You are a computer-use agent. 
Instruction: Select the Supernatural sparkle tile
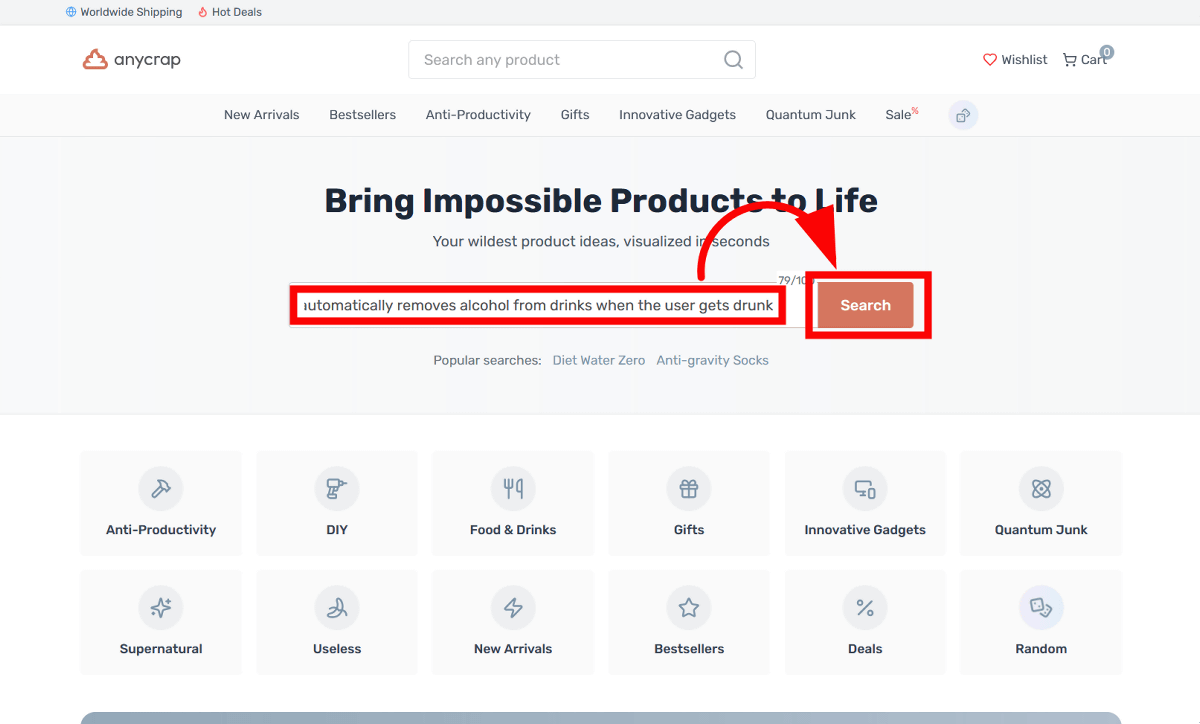coord(161,622)
